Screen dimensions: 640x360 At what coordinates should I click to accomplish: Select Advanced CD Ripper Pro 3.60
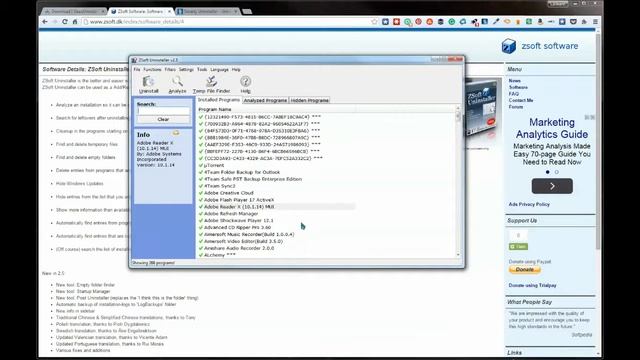237,227
